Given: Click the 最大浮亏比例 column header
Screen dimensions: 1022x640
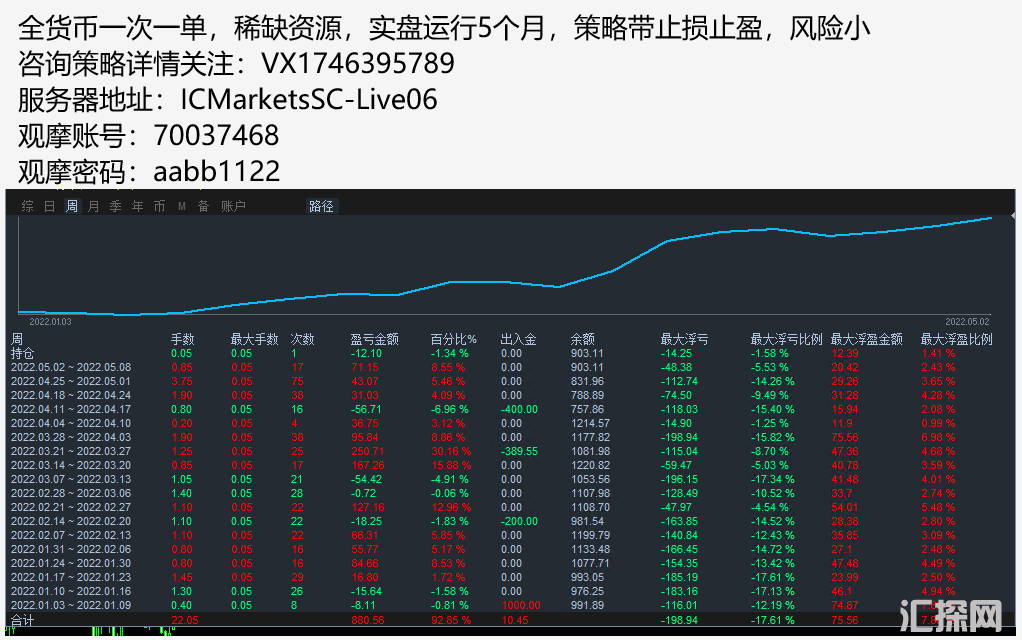Looking at the screenshot, I should [x=786, y=339].
